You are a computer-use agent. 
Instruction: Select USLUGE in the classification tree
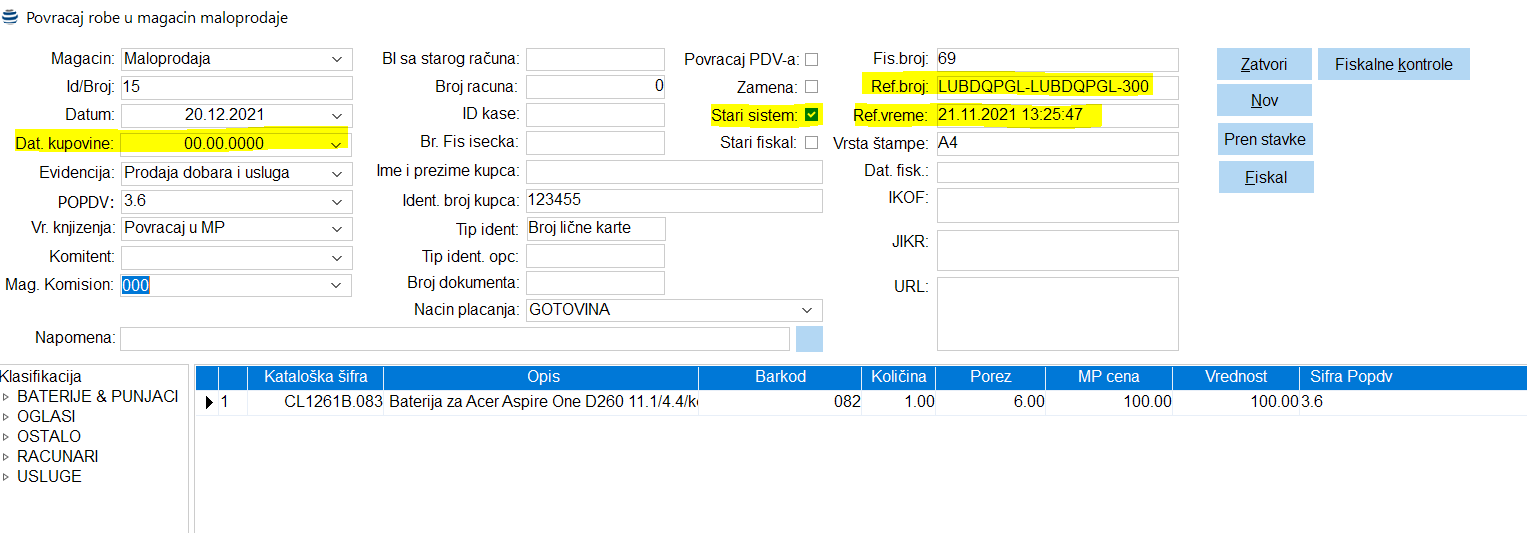pos(49,477)
